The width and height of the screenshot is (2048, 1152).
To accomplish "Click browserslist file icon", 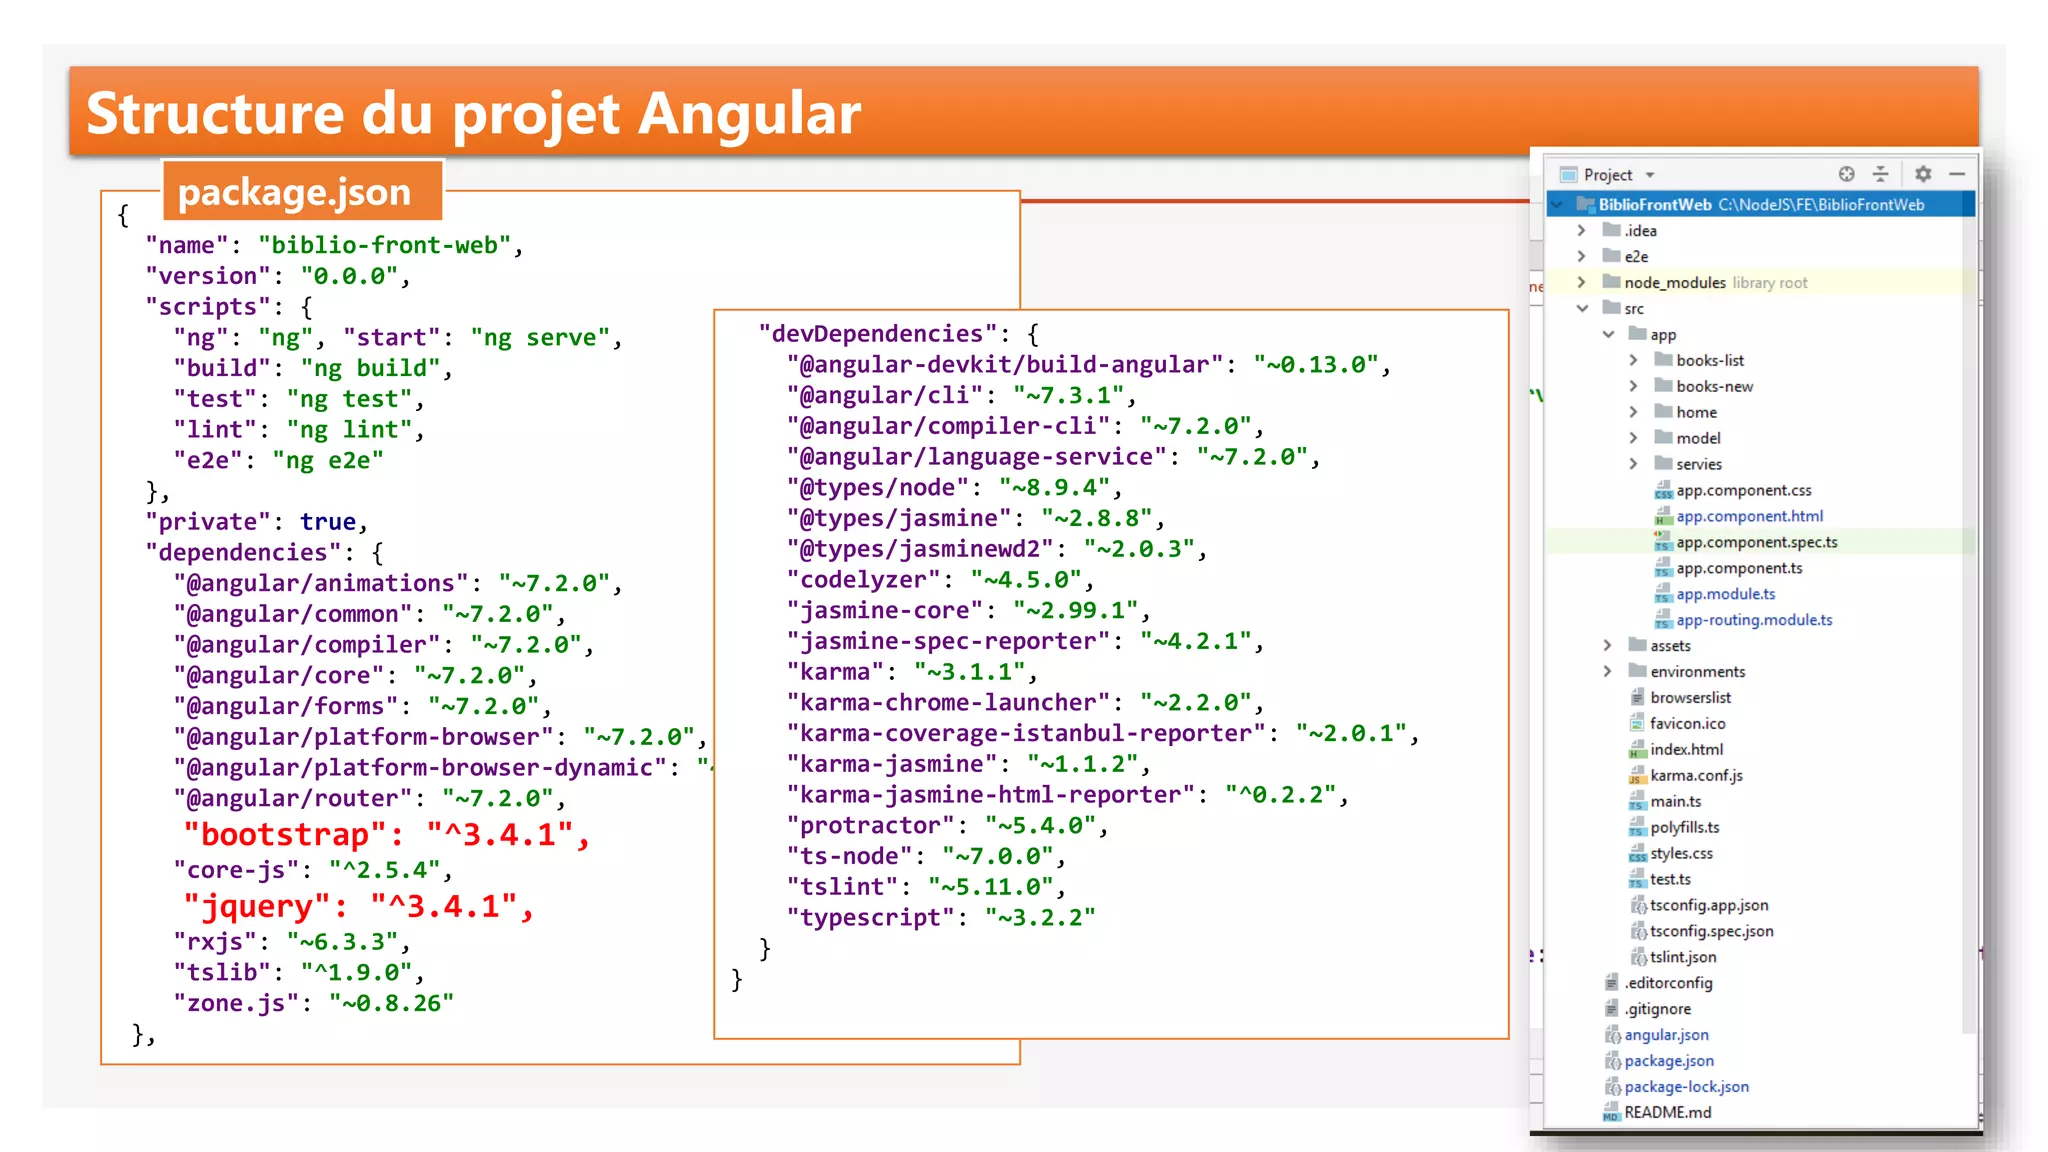I will tap(1637, 698).
